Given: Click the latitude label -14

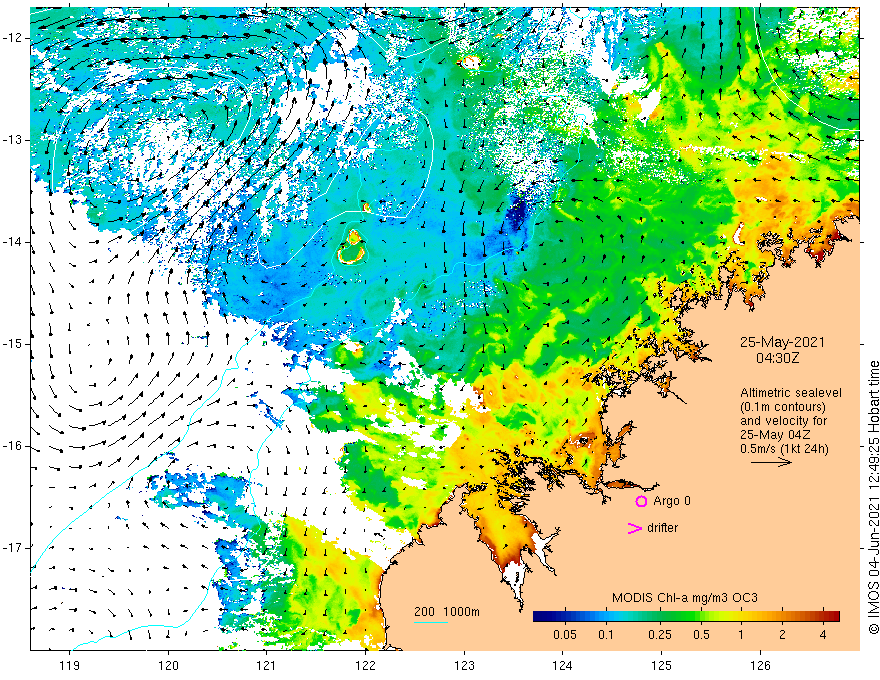Looking at the screenshot, I should pyautogui.click(x=13, y=242).
